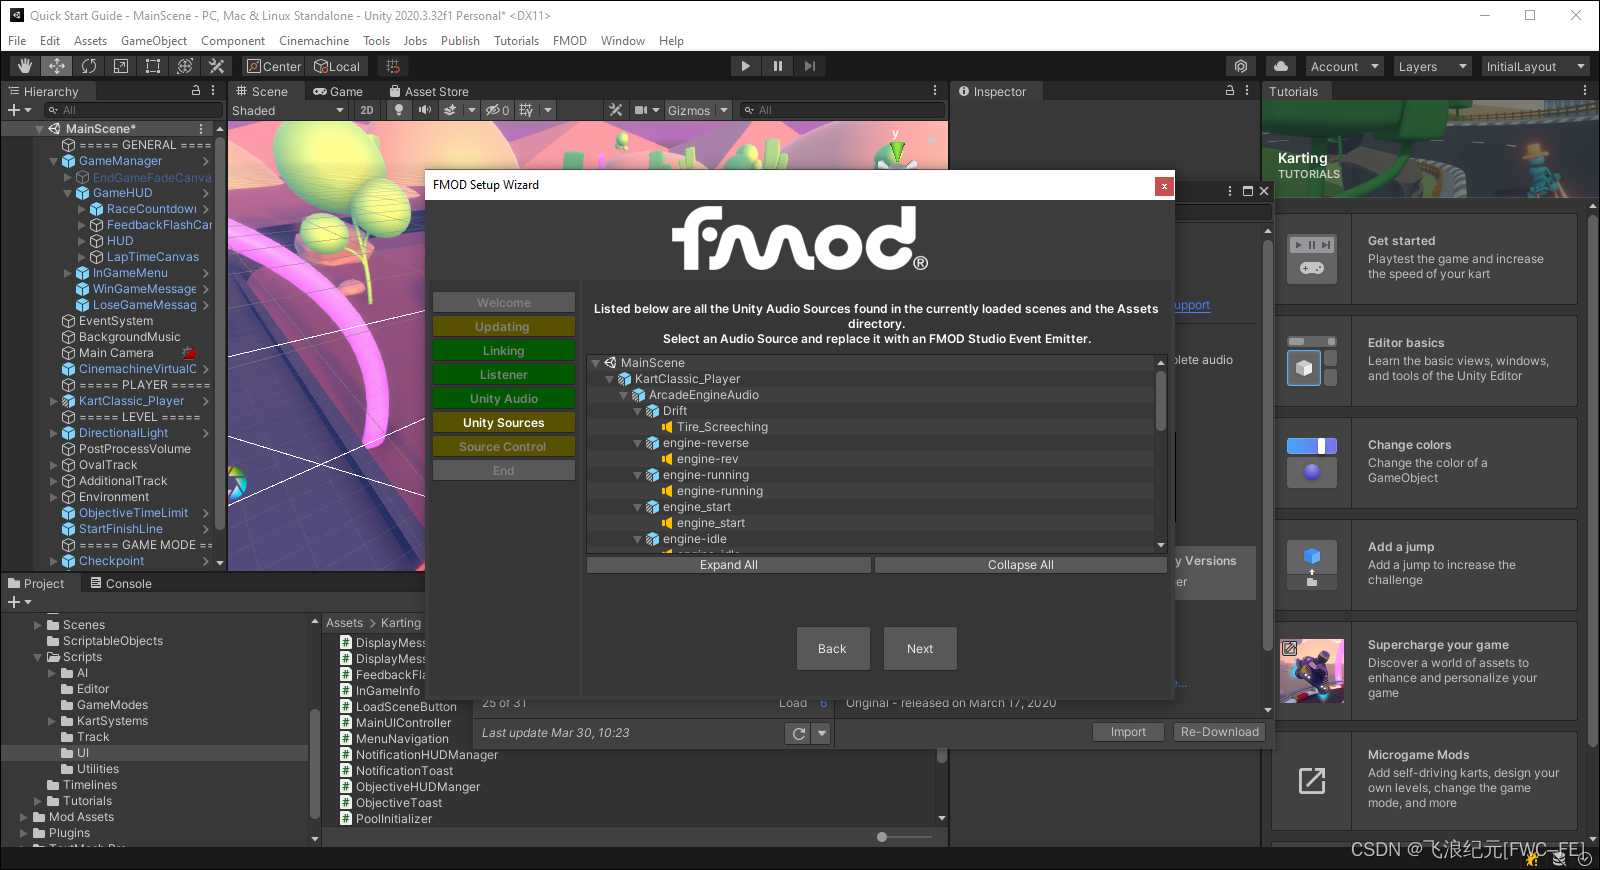Collapse Drift node in FMOD wizard
The image size is (1600, 870).
(638, 411)
